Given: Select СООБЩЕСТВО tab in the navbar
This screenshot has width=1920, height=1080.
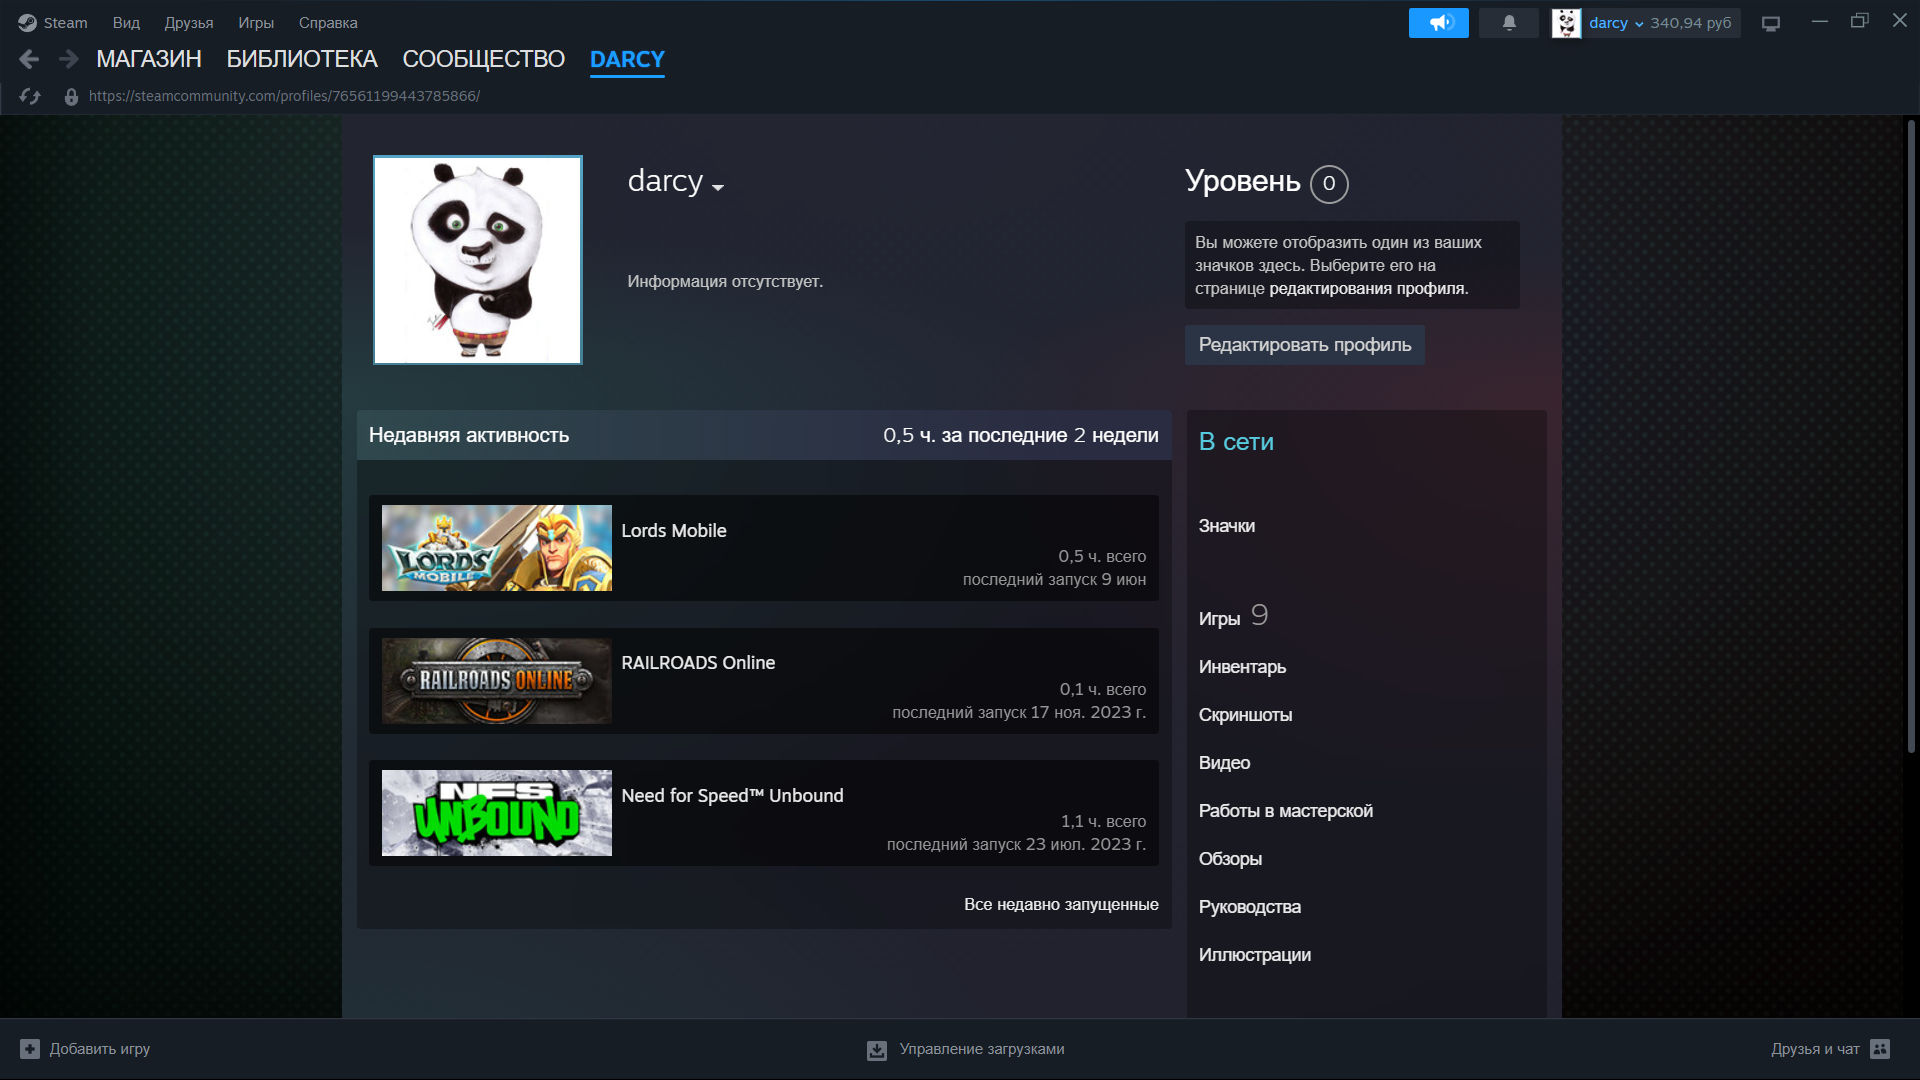Looking at the screenshot, I should (481, 59).
